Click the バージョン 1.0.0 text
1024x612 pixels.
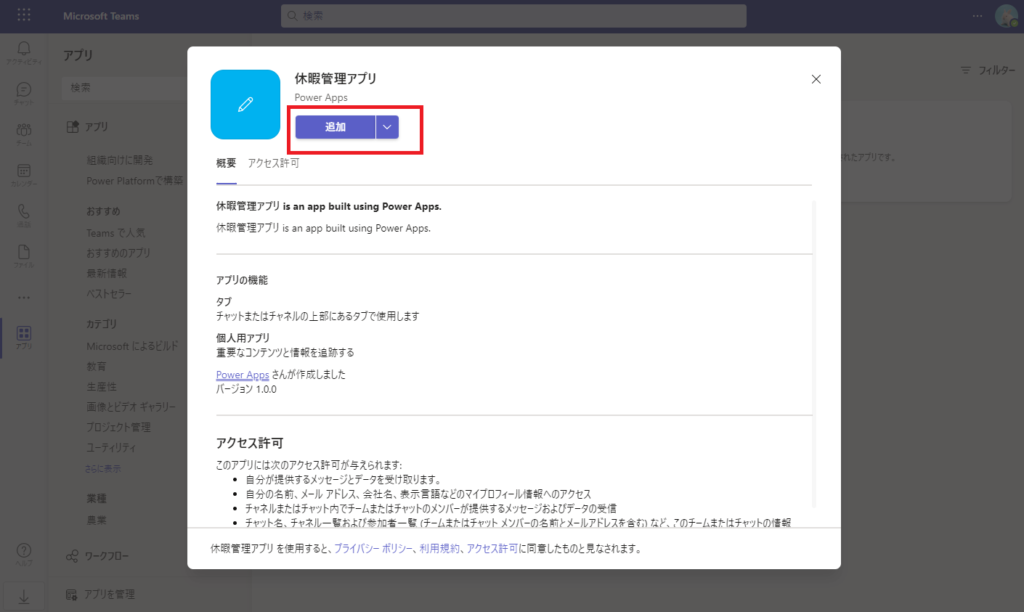click(x=246, y=389)
